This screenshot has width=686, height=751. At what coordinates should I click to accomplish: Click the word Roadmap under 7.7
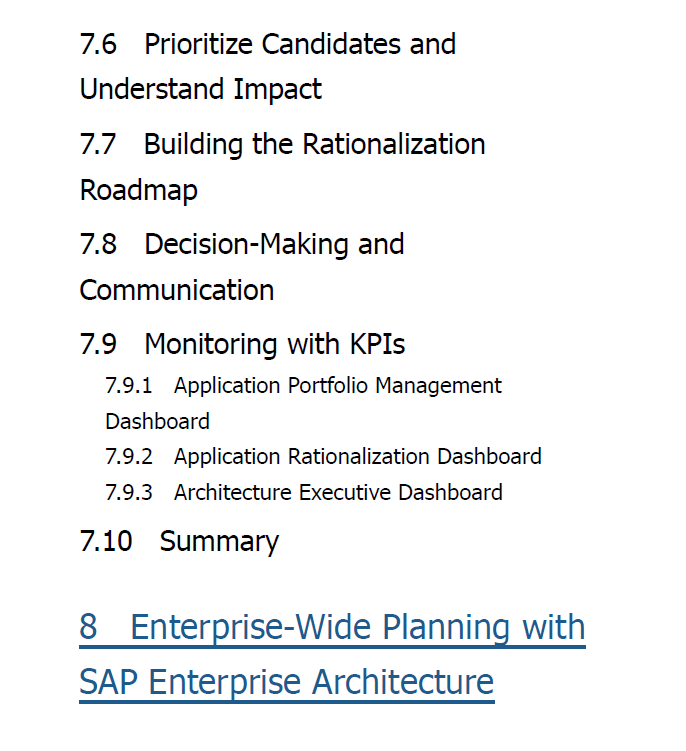coord(138,191)
